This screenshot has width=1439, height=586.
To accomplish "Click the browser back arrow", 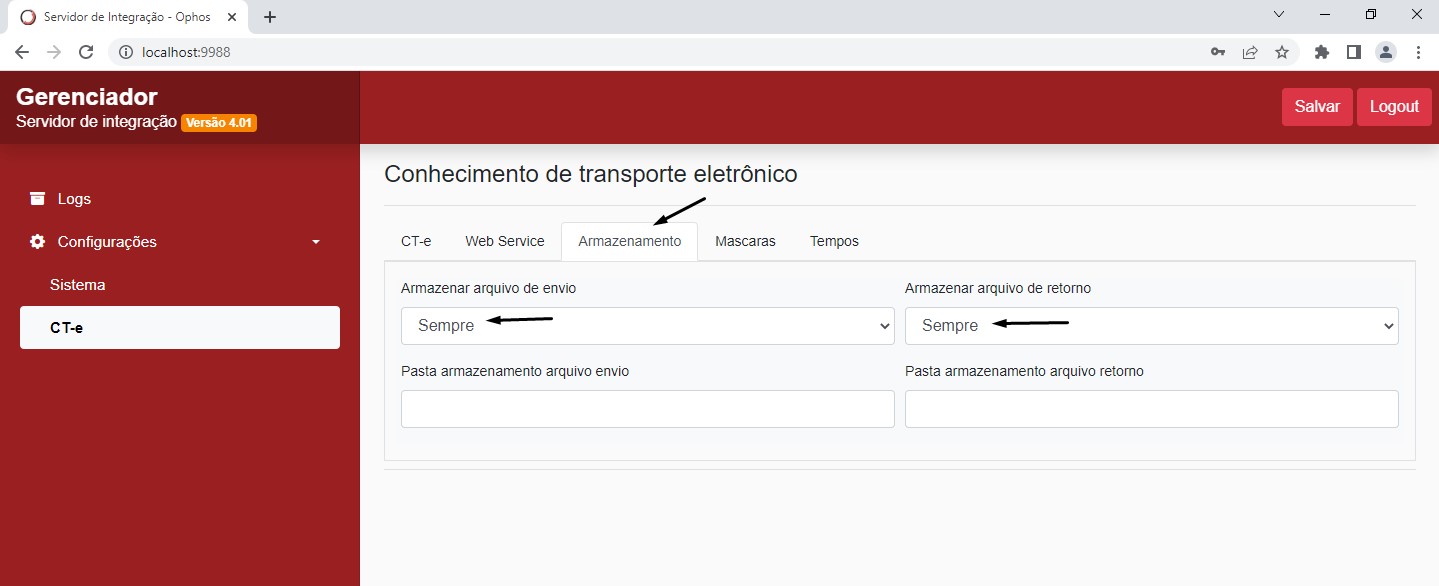I will click(22, 52).
